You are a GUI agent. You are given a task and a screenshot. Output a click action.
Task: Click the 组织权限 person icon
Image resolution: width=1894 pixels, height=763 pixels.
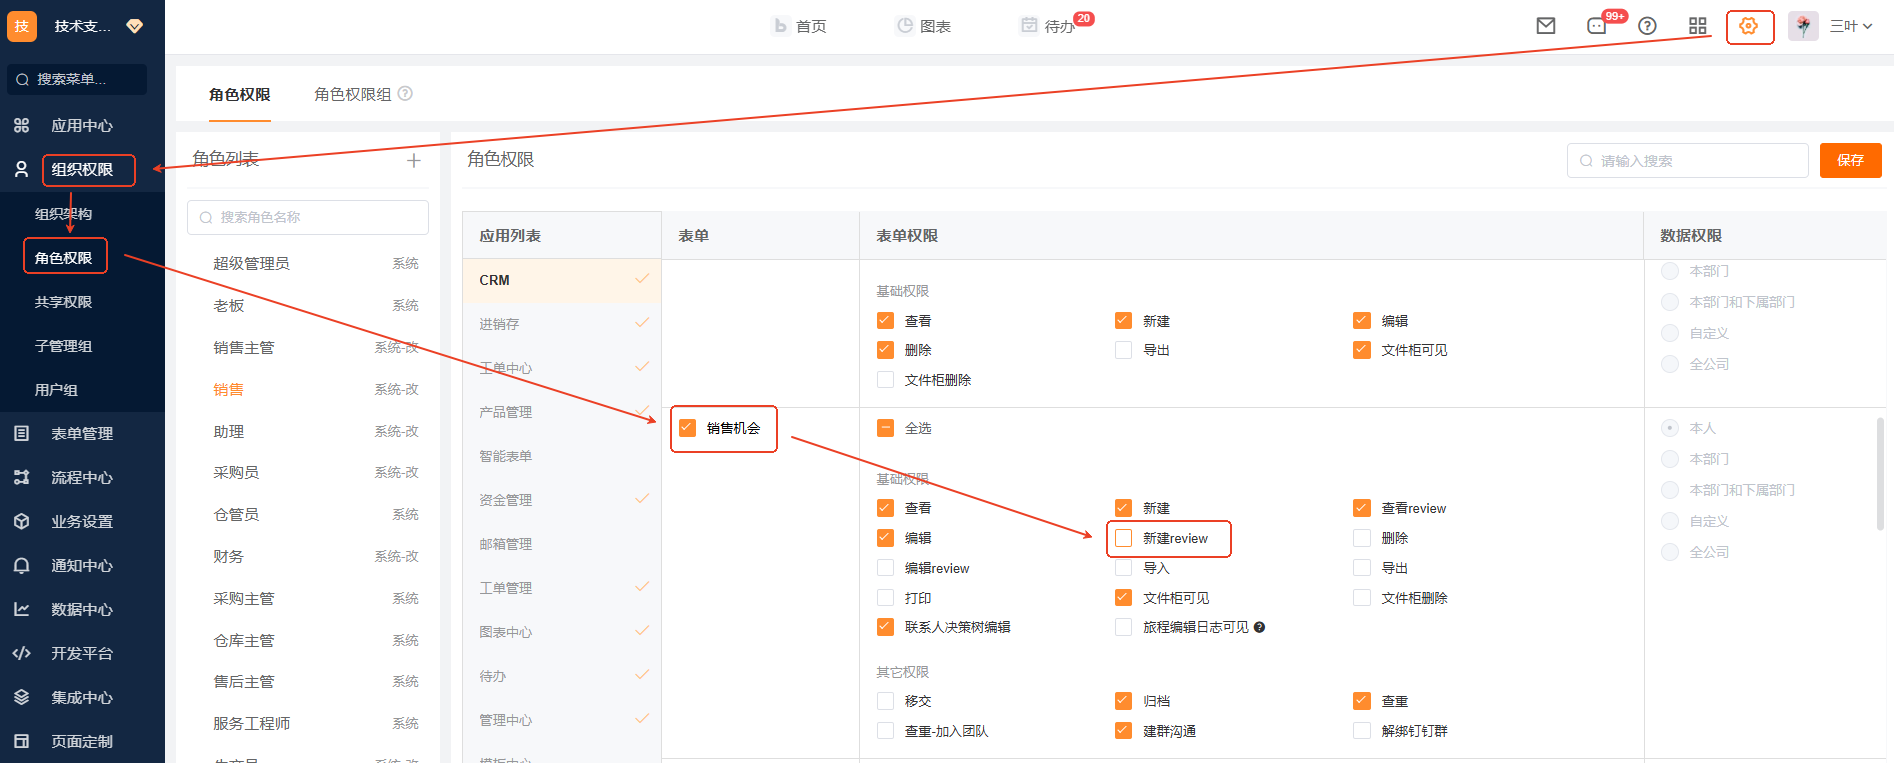(21, 169)
